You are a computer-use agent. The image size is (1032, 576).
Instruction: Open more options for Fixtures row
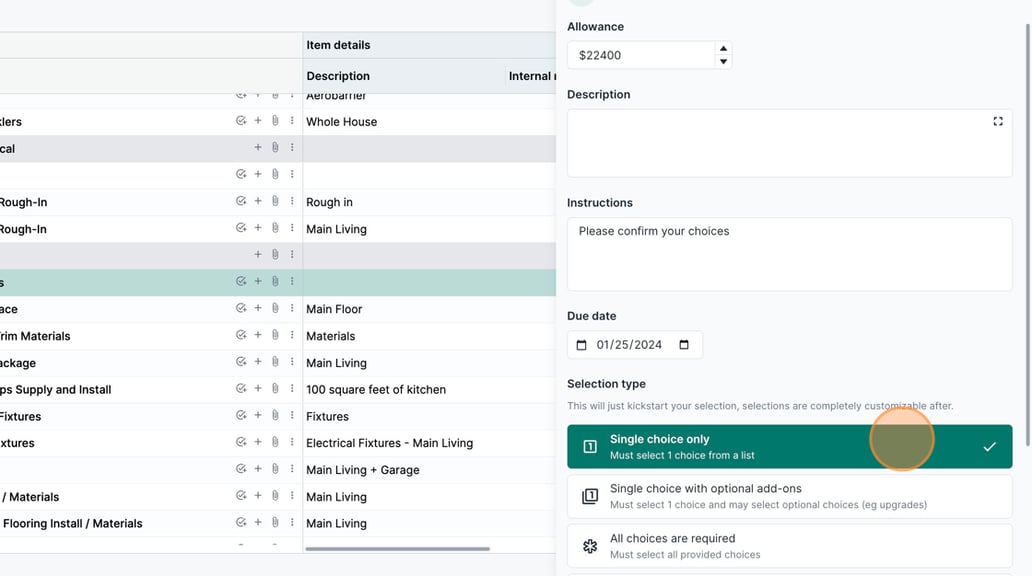(292, 416)
